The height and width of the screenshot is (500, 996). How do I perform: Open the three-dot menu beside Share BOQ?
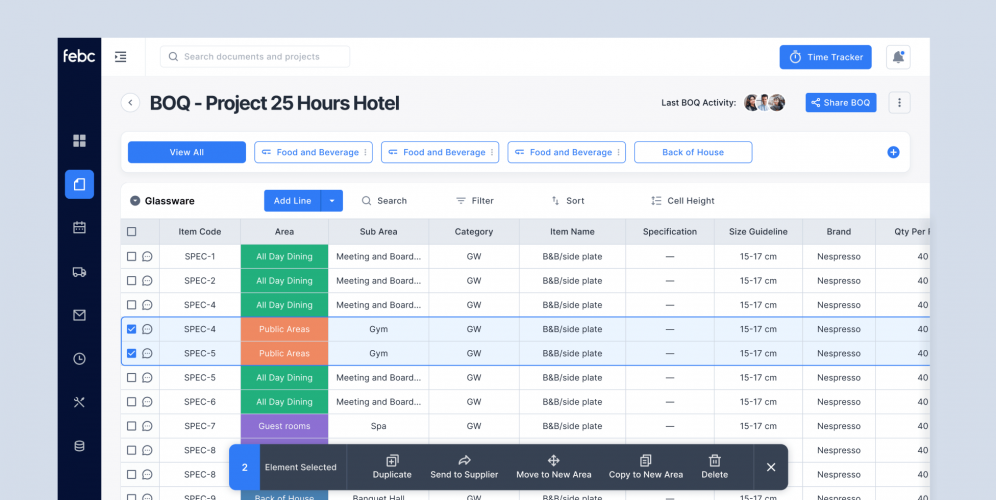point(899,103)
